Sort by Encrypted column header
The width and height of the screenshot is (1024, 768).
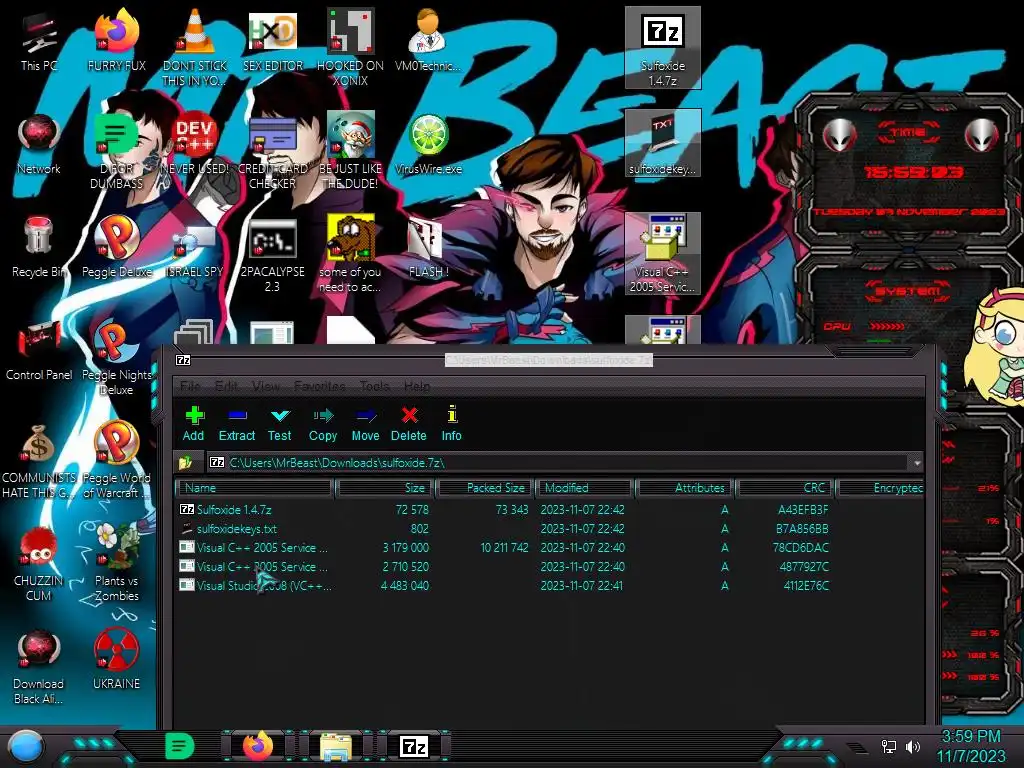pos(880,488)
